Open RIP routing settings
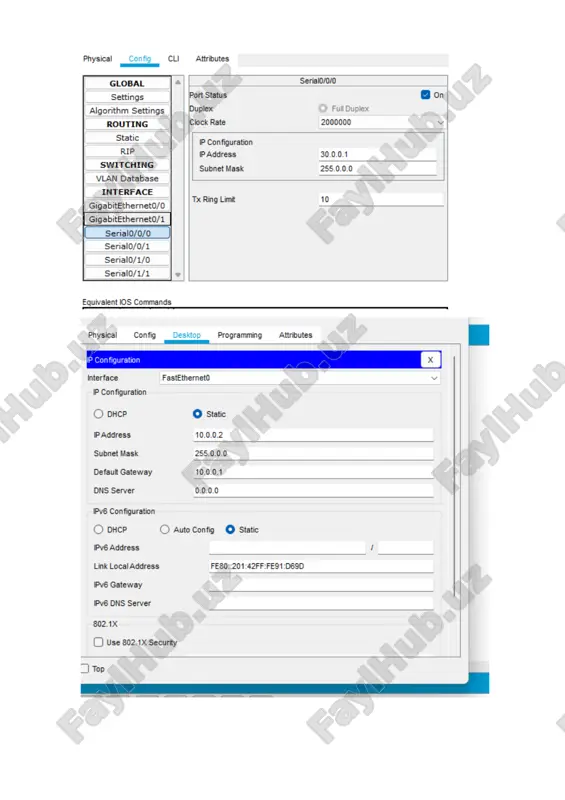This screenshot has width=565, height=800. click(x=127, y=152)
